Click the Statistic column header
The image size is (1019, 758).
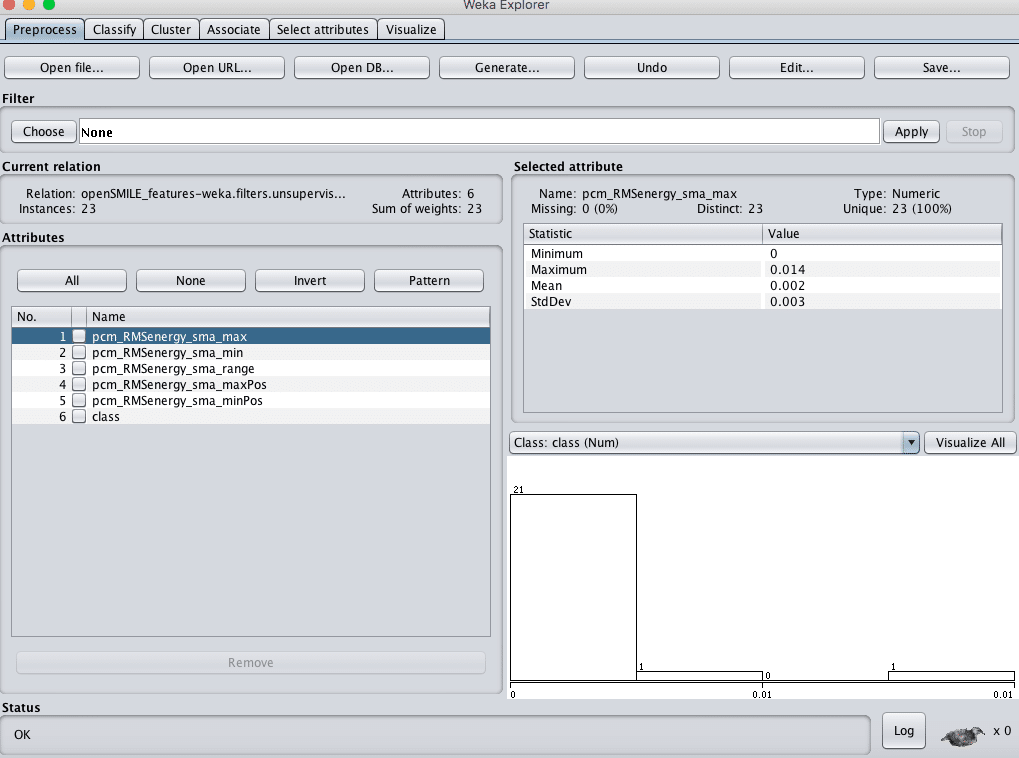[643, 233]
